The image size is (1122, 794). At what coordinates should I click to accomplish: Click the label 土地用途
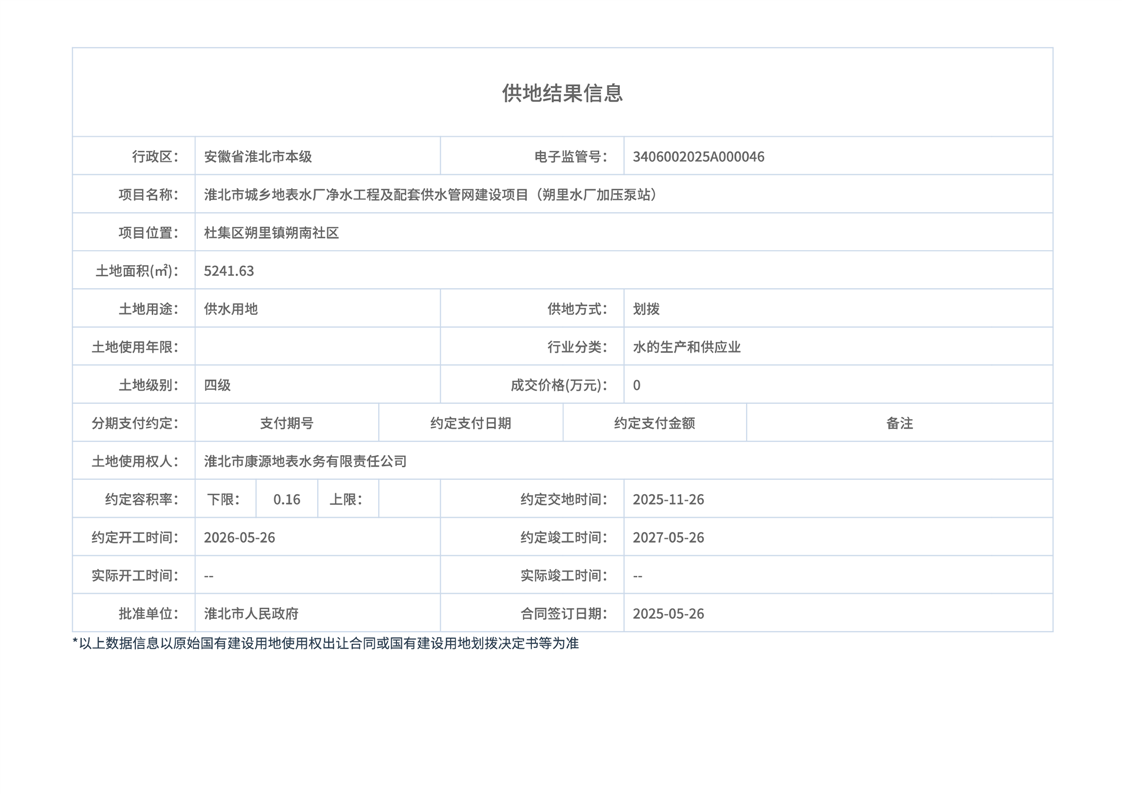(148, 309)
